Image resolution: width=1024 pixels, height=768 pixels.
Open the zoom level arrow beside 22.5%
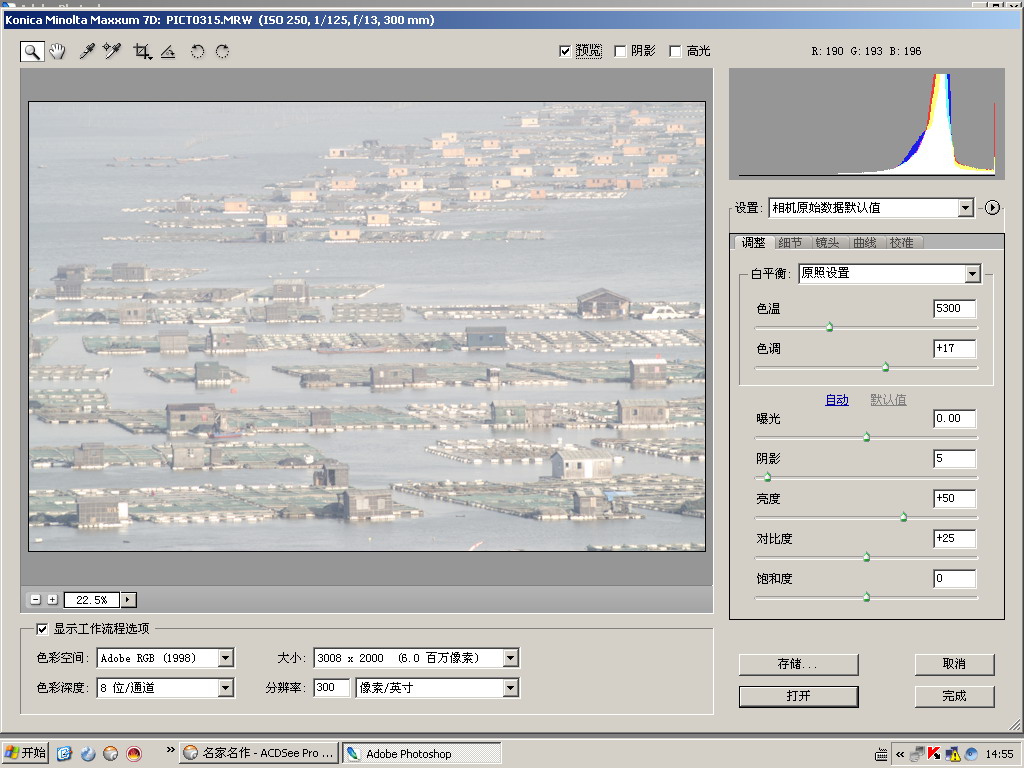click(x=128, y=600)
